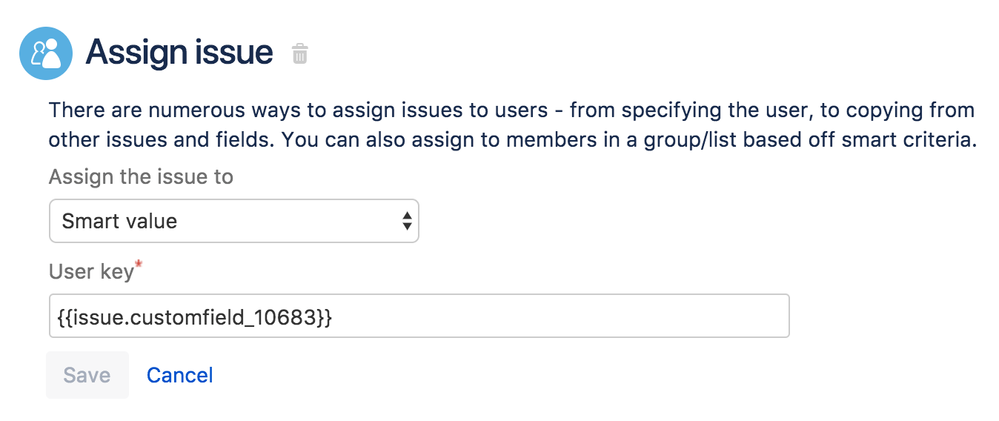Click the 'User key' field label

tap(91, 270)
